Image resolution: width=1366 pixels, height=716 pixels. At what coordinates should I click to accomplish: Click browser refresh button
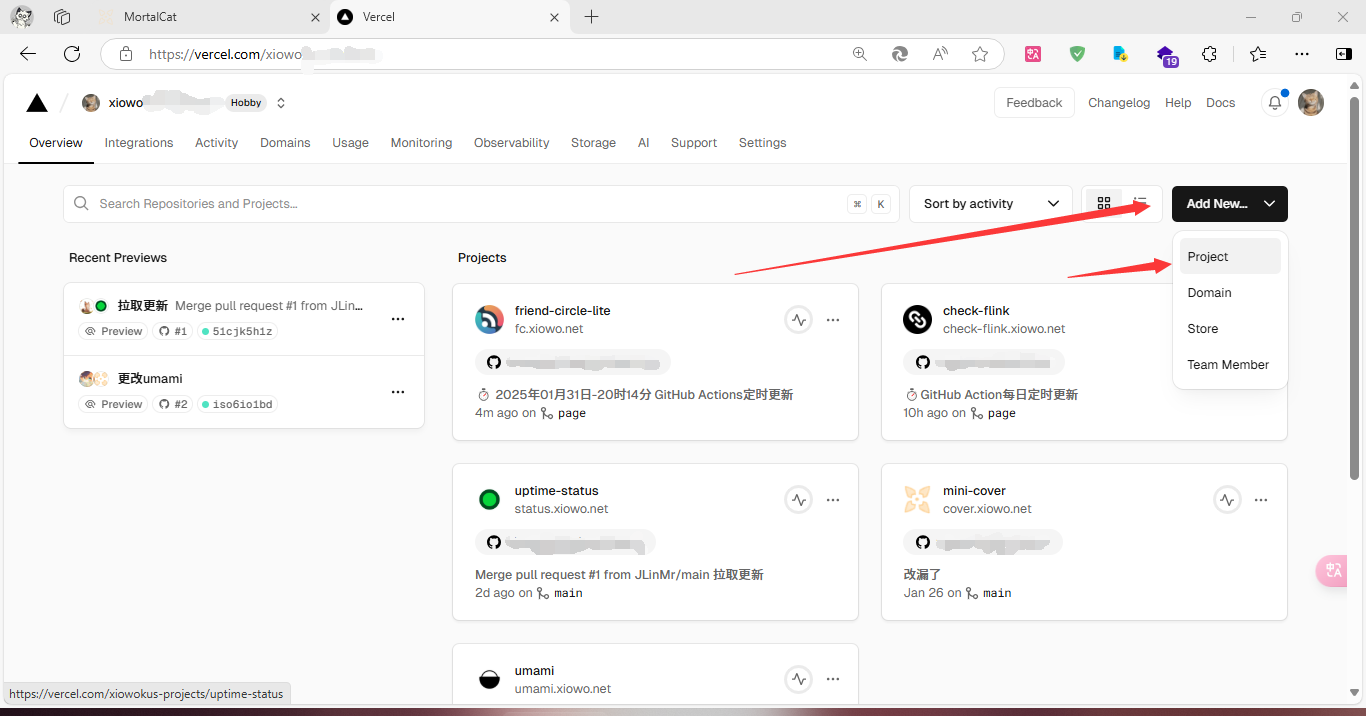coord(72,54)
